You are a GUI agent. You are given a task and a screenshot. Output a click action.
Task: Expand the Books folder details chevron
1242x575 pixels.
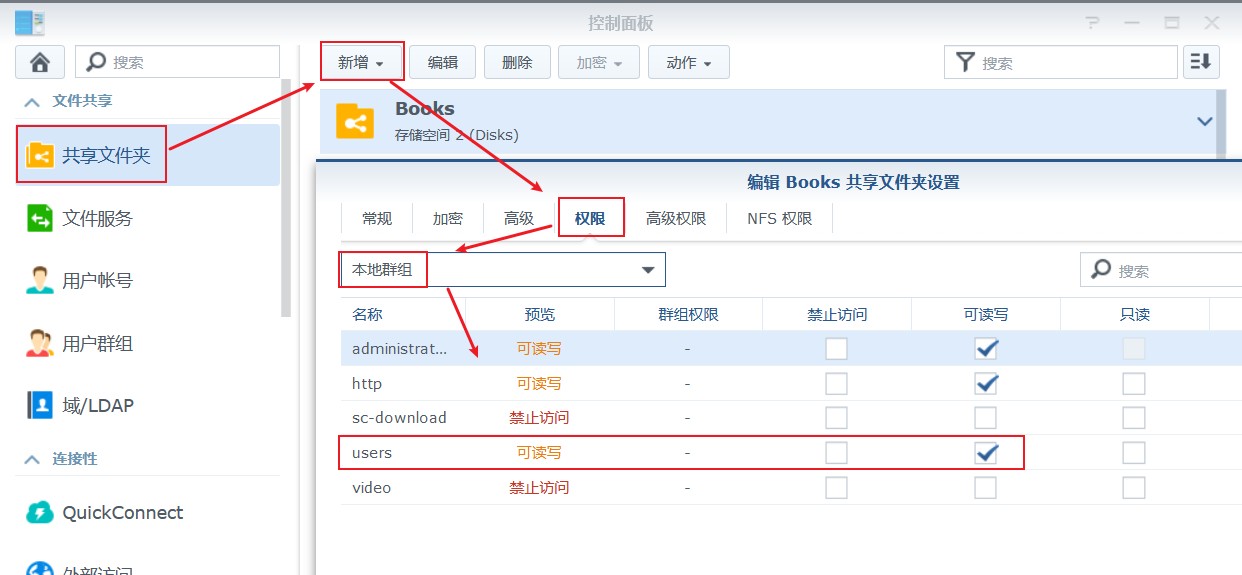[x=1204, y=122]
